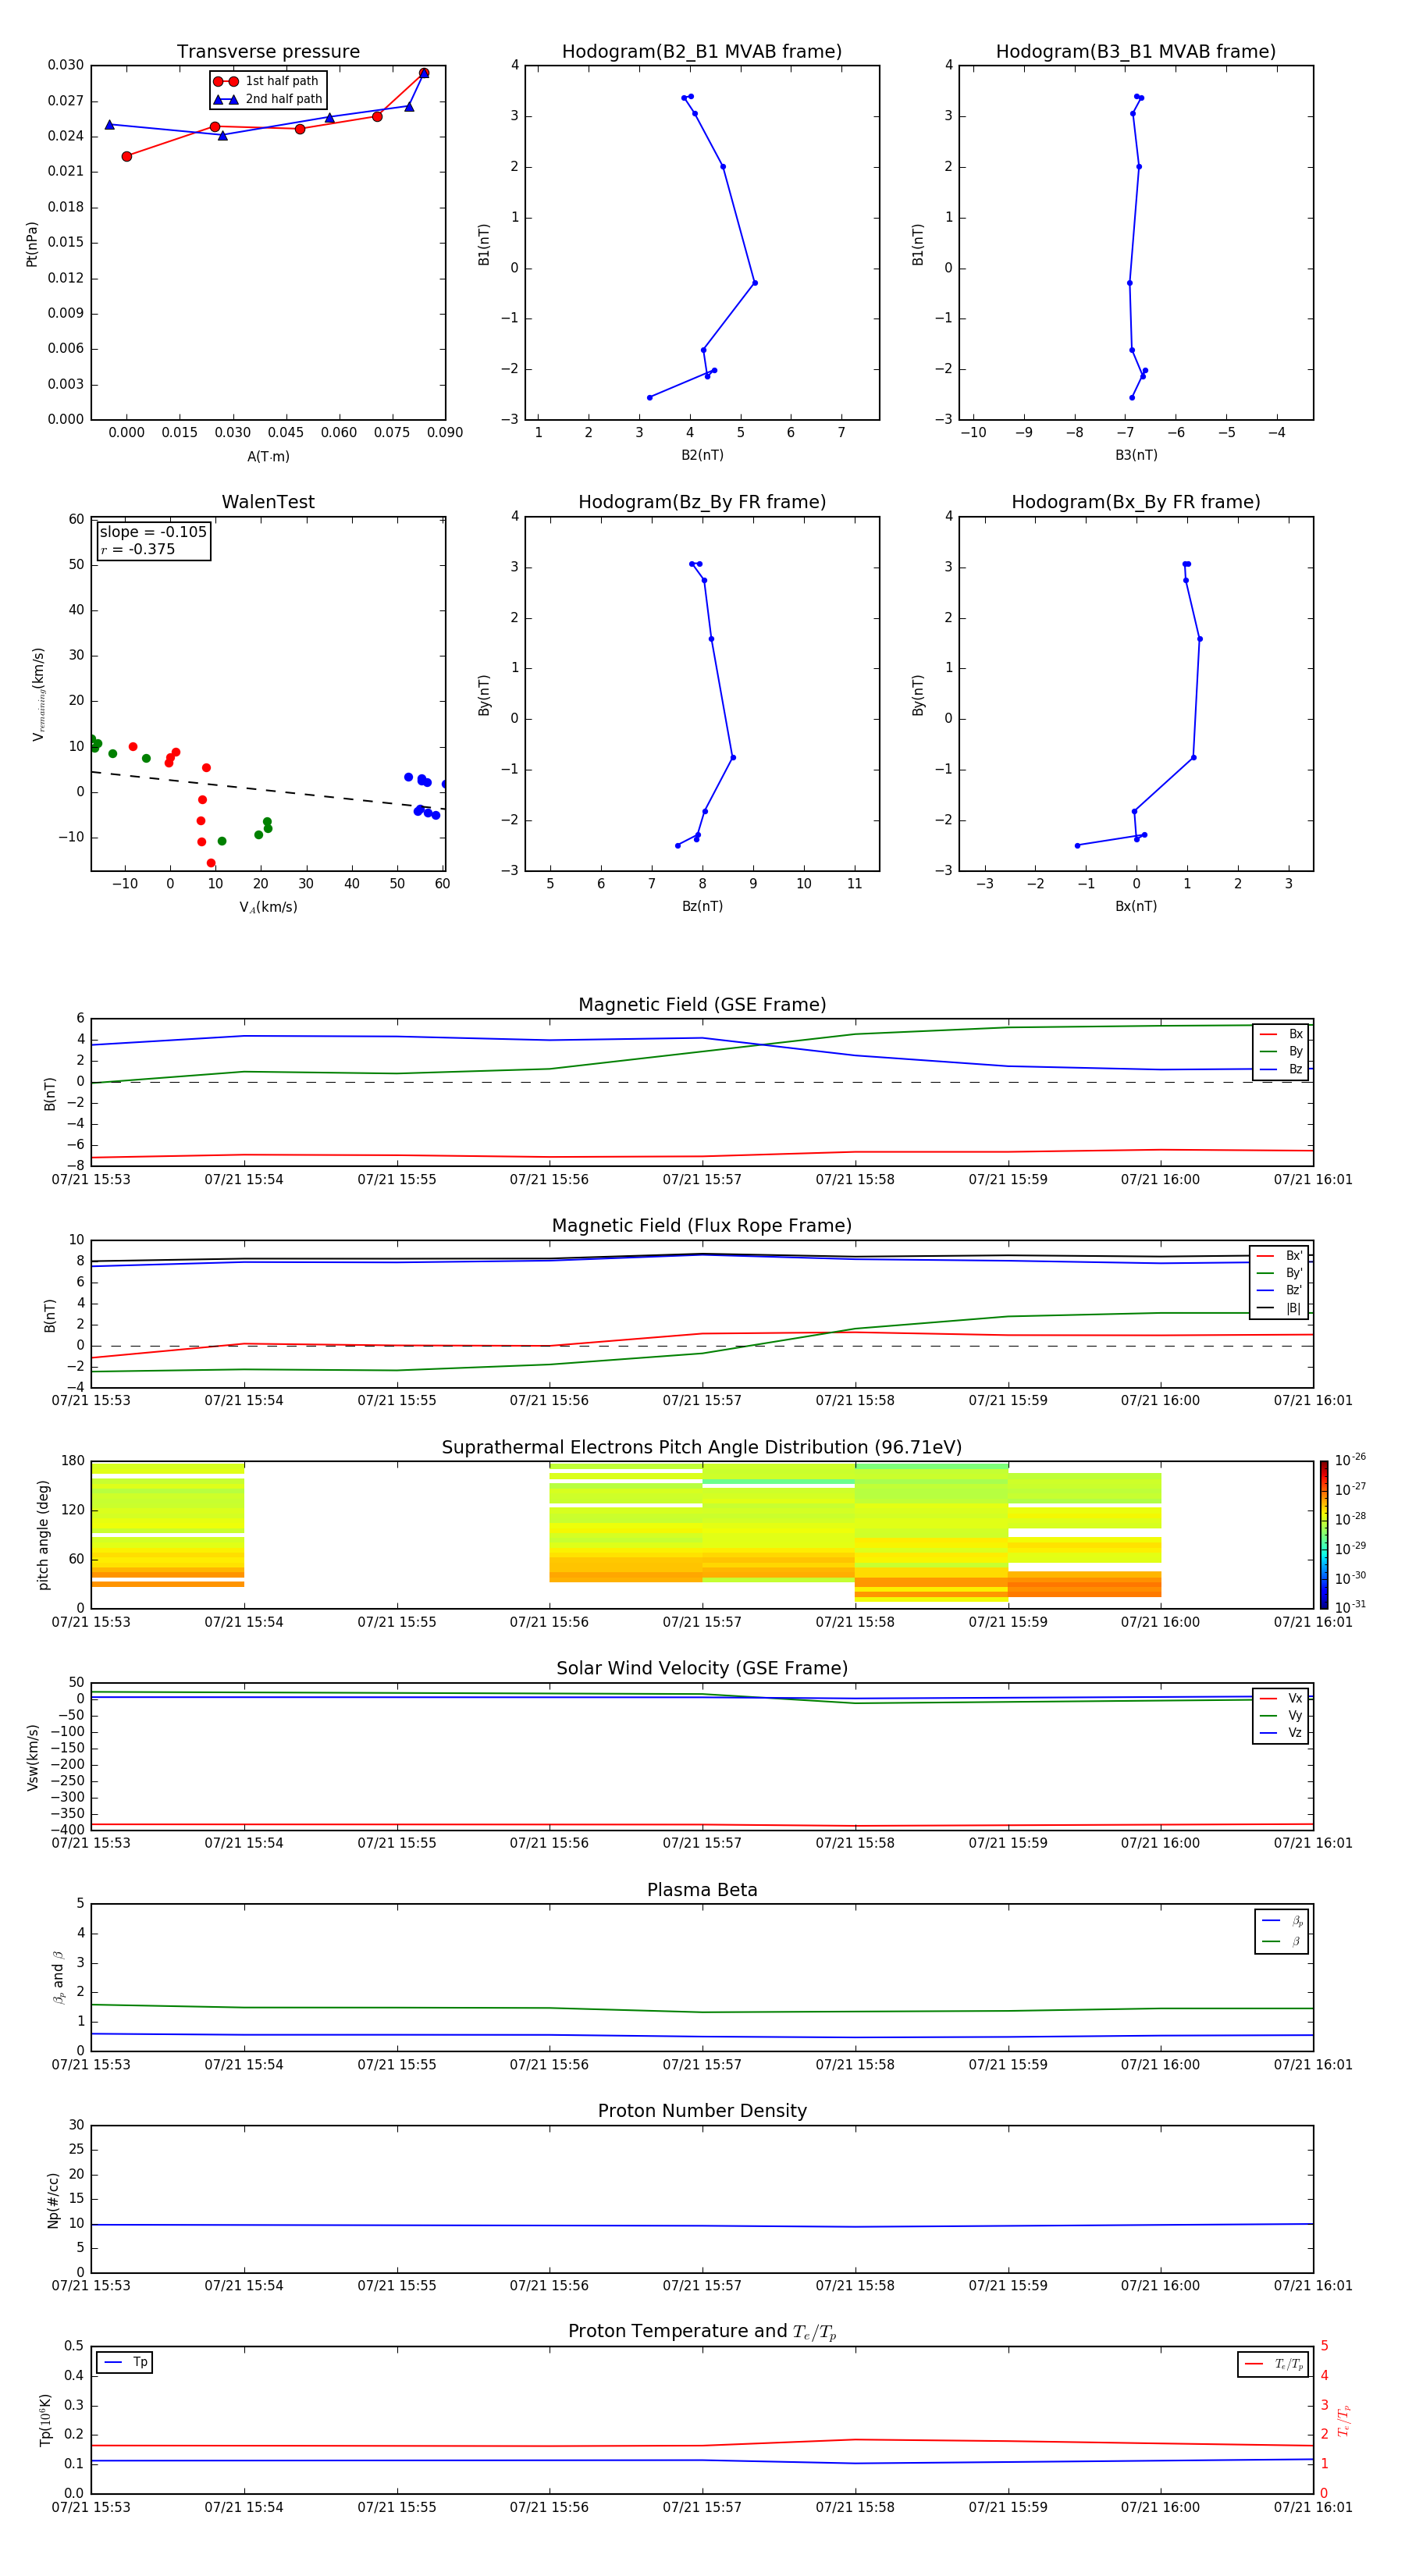Click the 'Np(#/cc)' axis label
This screenshot has width=1405, height=2576.
(x=54, y=2199)
